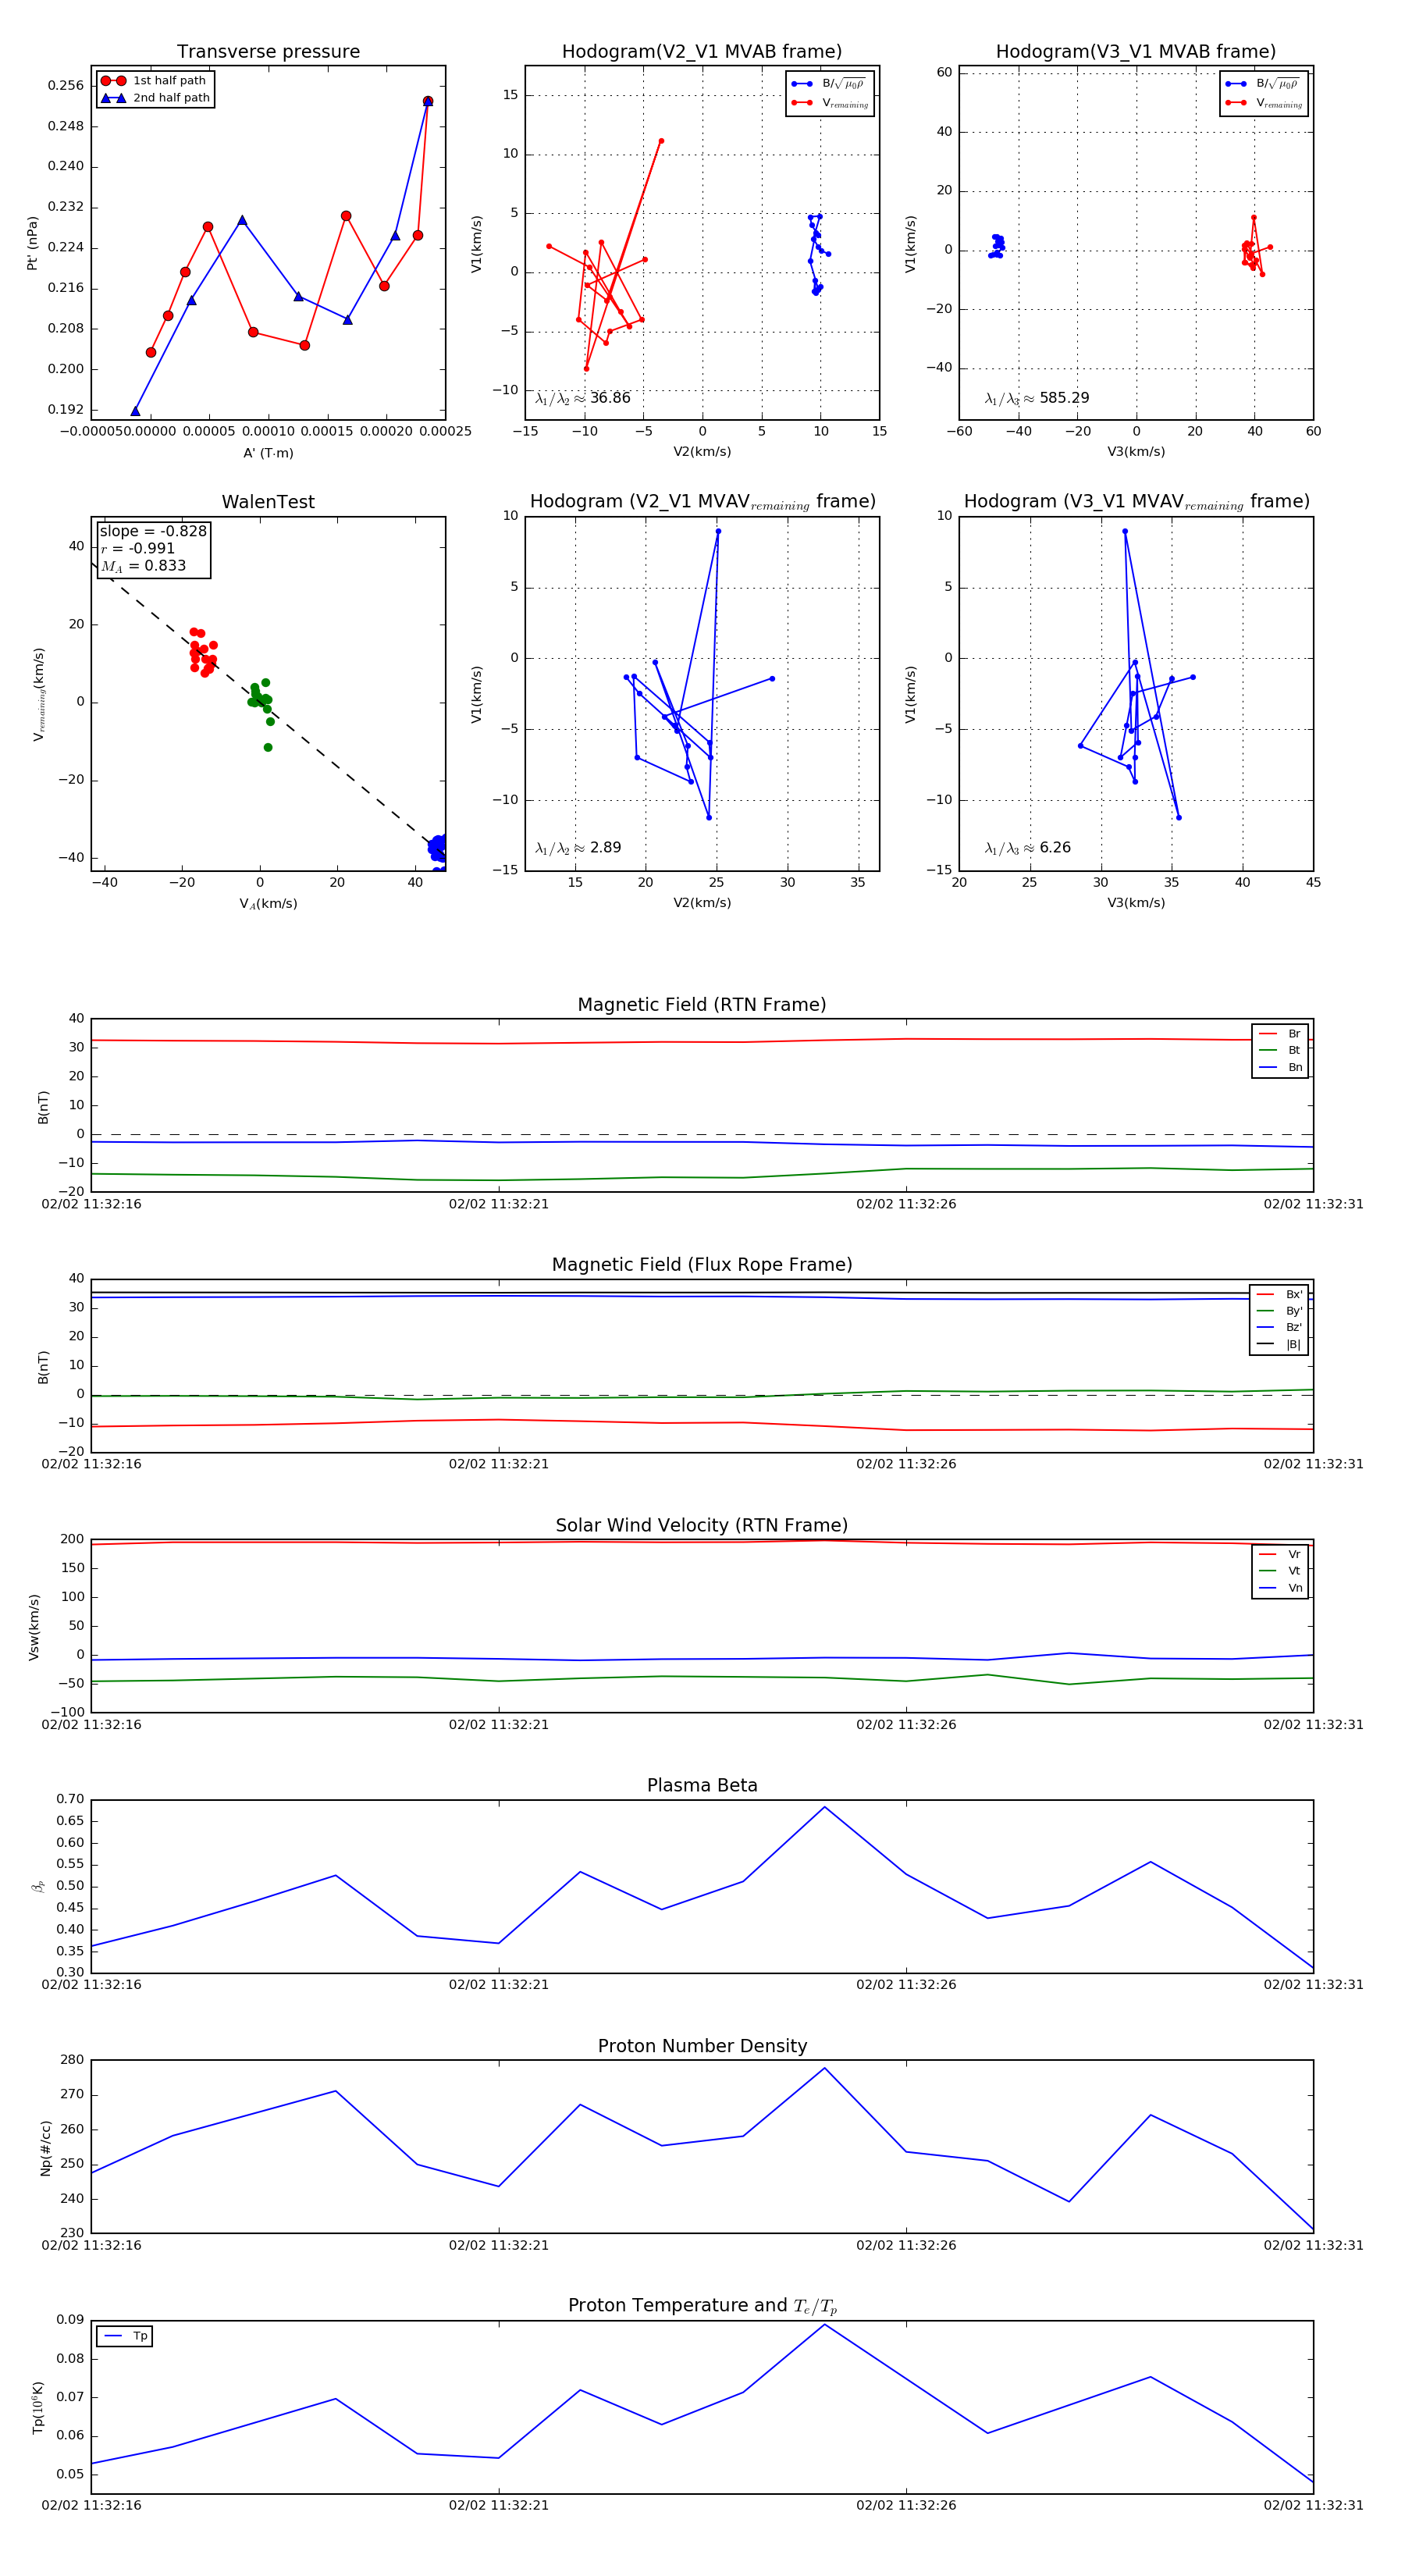Click the 'Proton Number Density' title
This screenshot has height=2576, width=1405.
point(702,2046)
